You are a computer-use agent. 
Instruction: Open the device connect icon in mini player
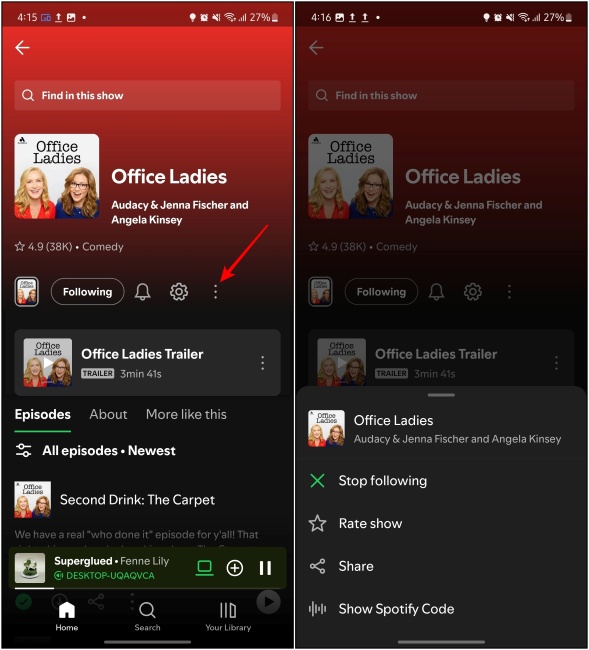click(x=204, y=568)
